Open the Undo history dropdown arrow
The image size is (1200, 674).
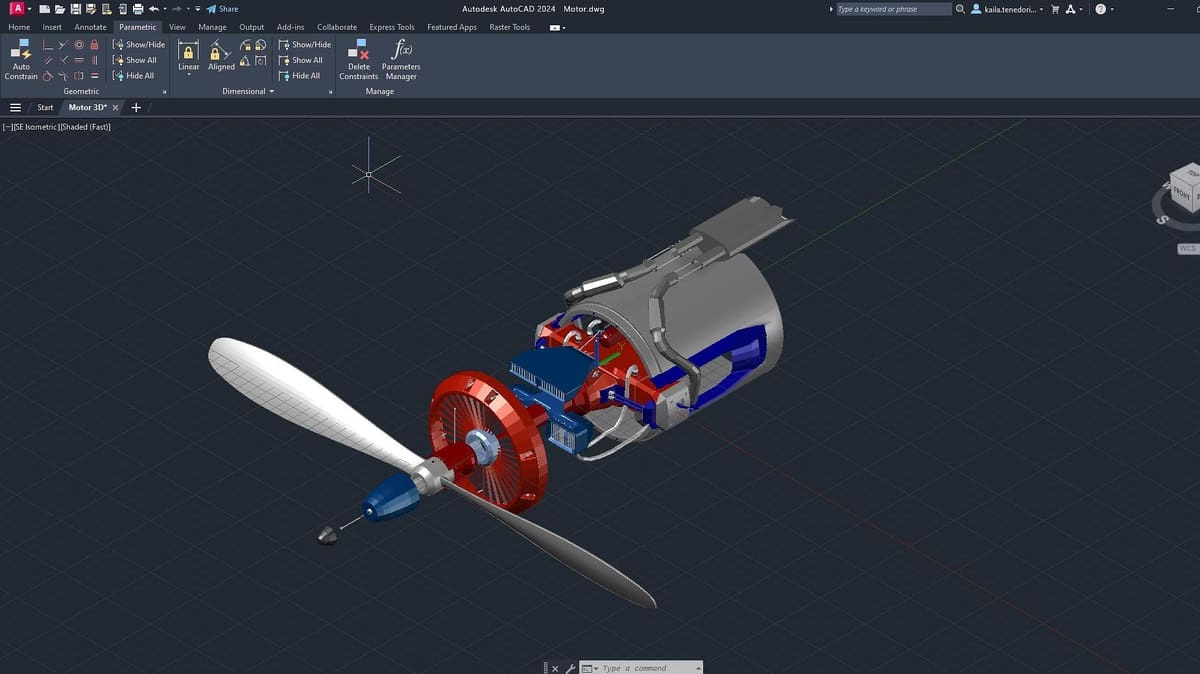(165, 9)
